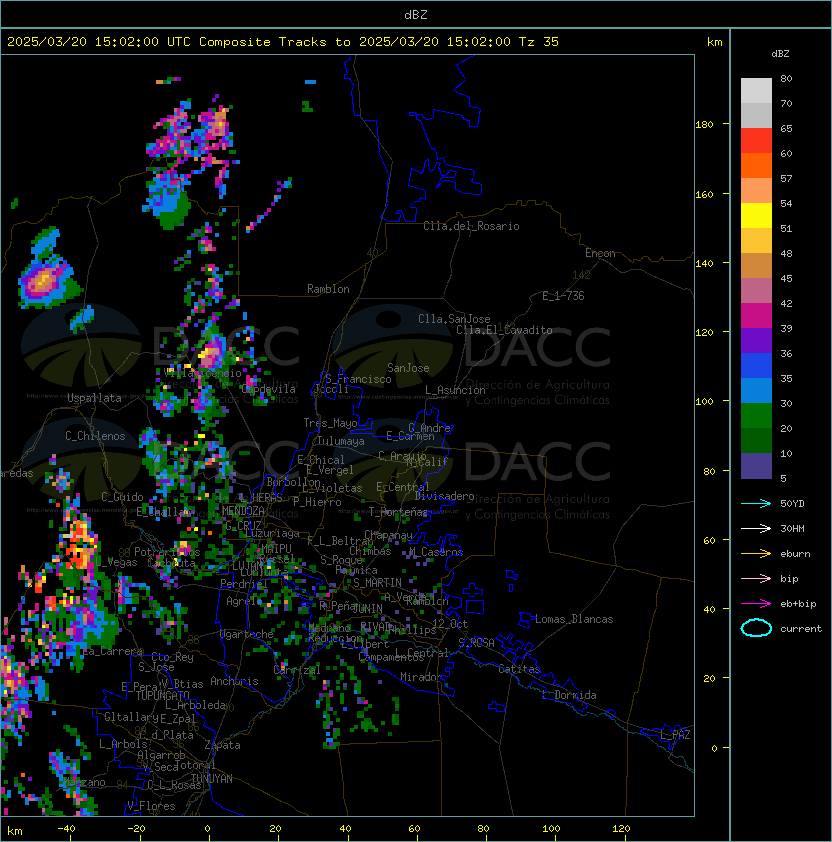Screen dimensions: 832x842
Task: Click the 54 dBZ yellow color swatch
Action: coord(756,215)
